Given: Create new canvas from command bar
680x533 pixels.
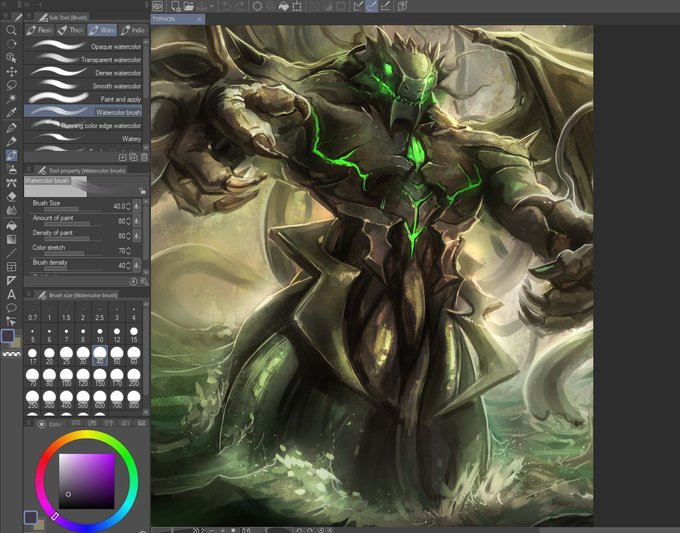Looking at the screenshot, I should coord(175,6).
